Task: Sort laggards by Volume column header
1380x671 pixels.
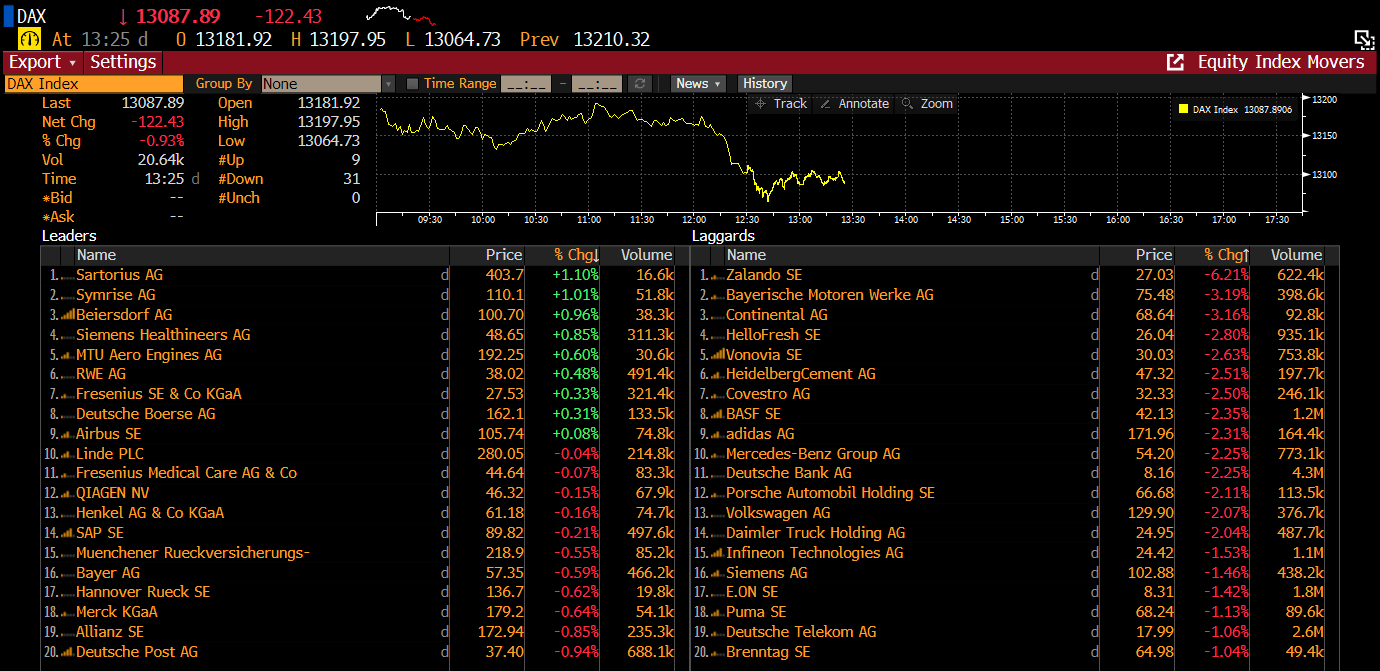Action: (x=1296, y=255)
